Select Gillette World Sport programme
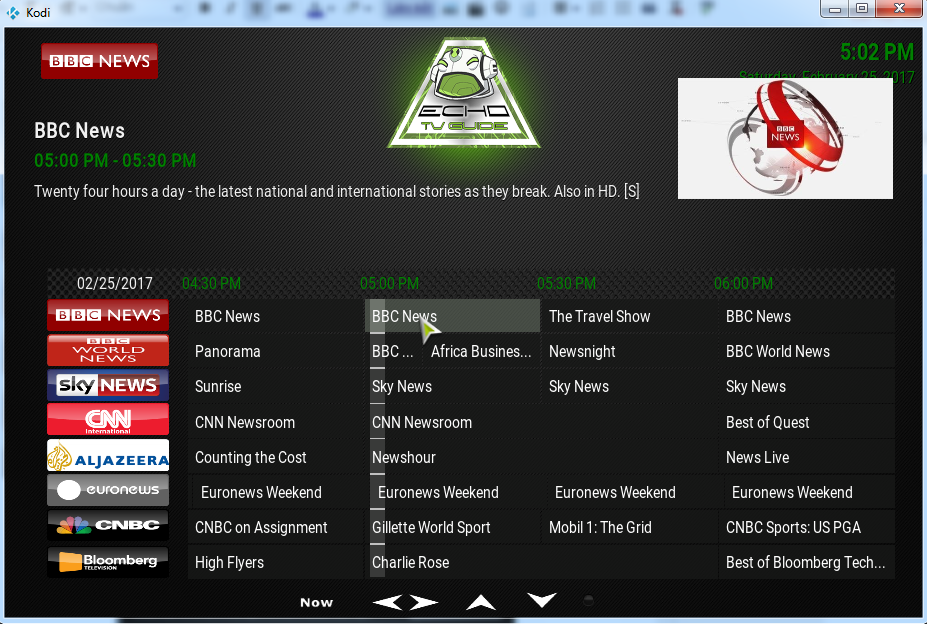The height and width of the screenshot is (624, 927). pos(452,527)
